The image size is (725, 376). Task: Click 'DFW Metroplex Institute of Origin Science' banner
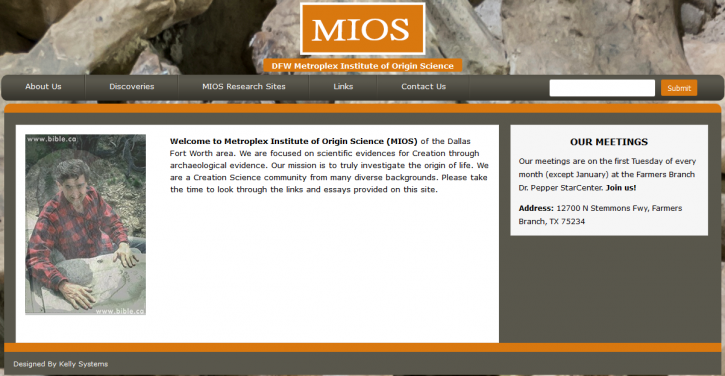click(362, 66)
